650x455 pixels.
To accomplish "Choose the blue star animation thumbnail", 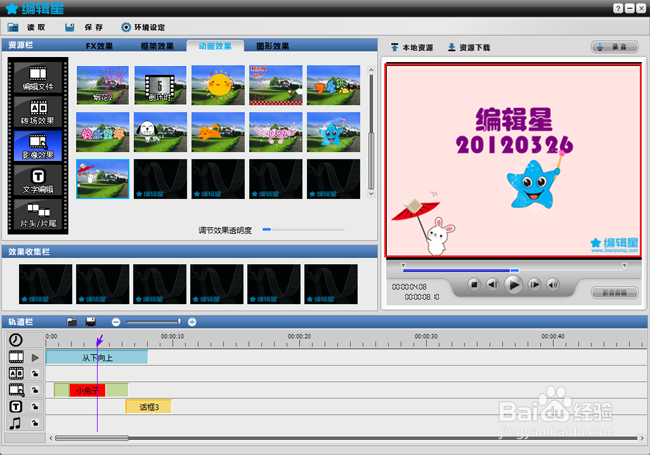I will [x=334, y=132].
